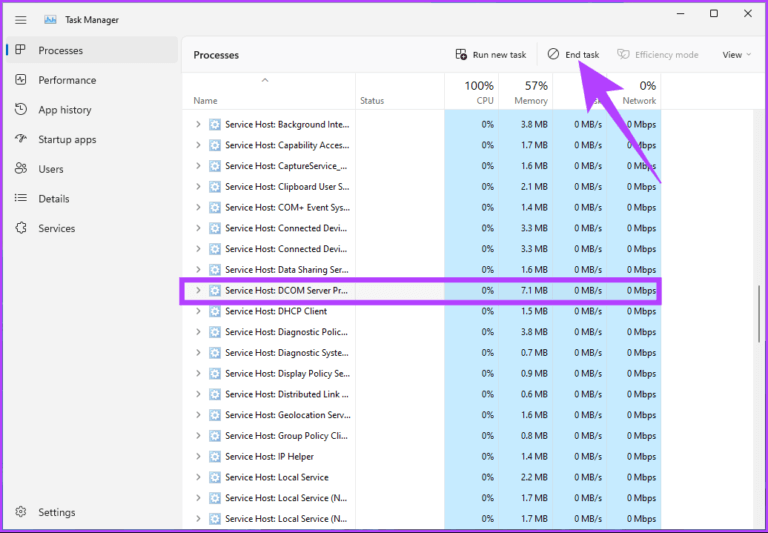Select Service Host: Geolocation Serv... process name

point(288,415)
